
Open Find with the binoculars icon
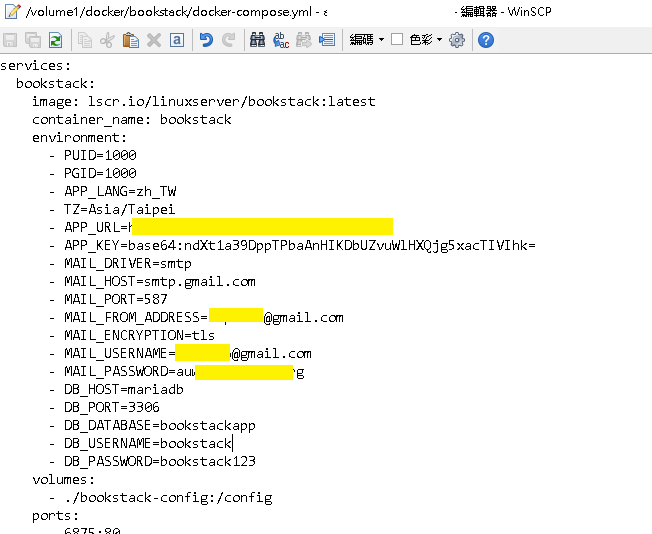click(258, 40)
